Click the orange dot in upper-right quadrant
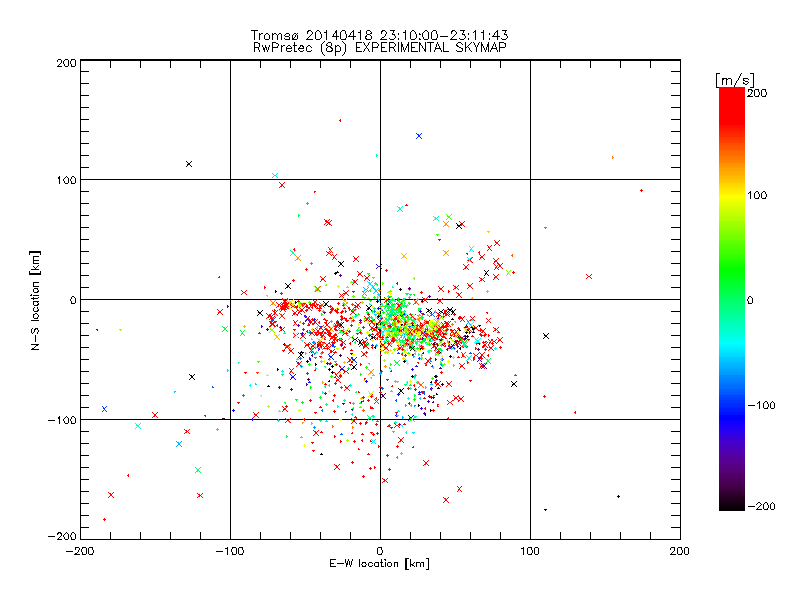This screenshot has width=800, height=600. pyautogui.click(x=613, y=158)
